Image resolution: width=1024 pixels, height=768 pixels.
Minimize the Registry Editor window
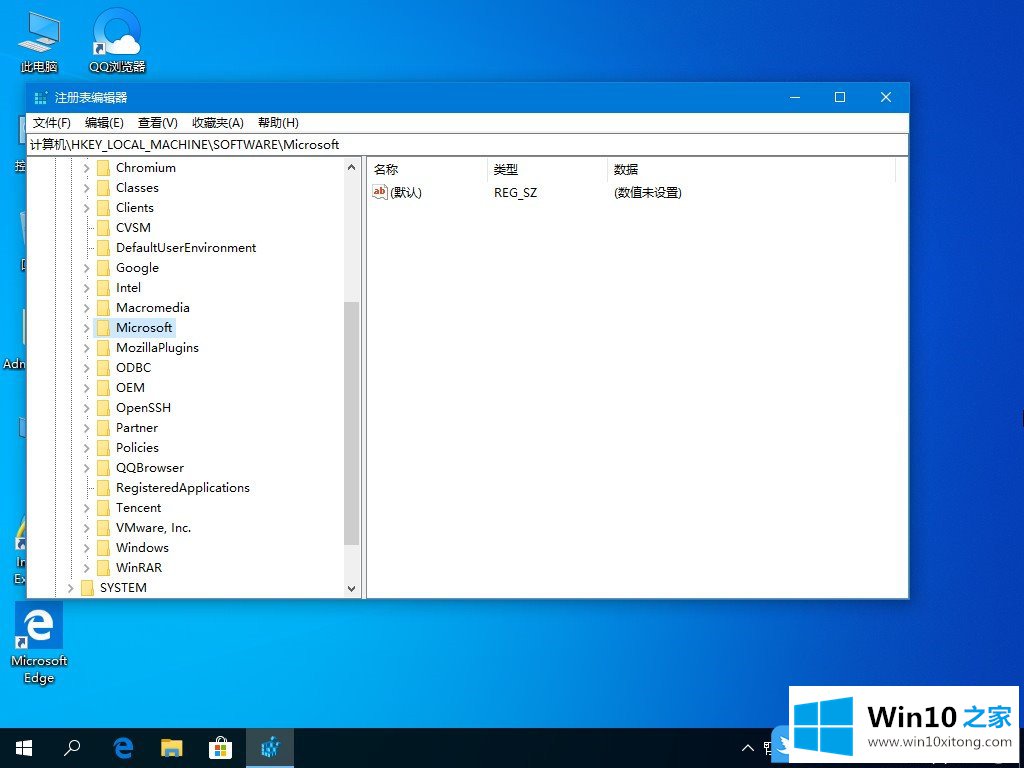[795, 97]
